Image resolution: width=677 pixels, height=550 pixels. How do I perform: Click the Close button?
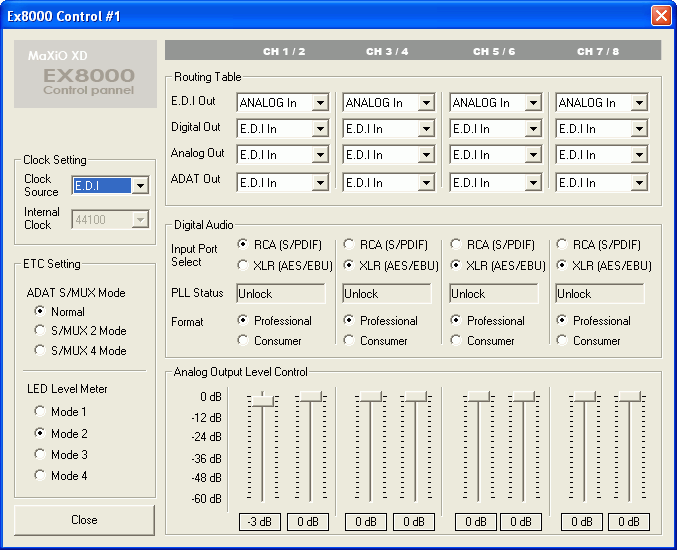[x=84, y=520]
